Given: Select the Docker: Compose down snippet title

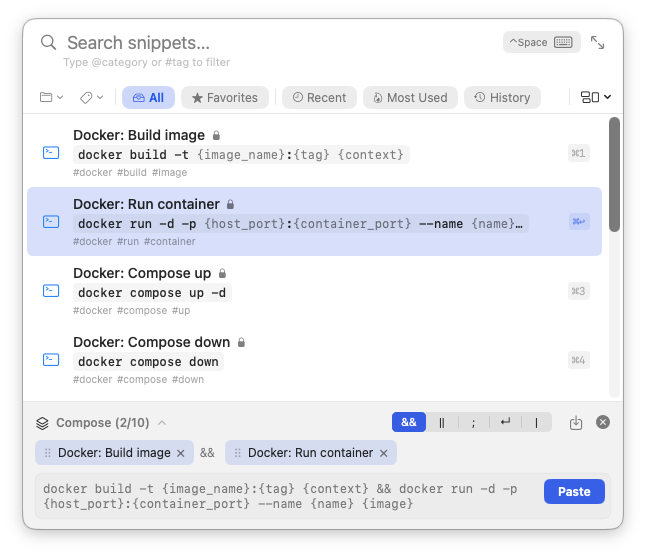Looking at the screenshot, I should [152, 342].
